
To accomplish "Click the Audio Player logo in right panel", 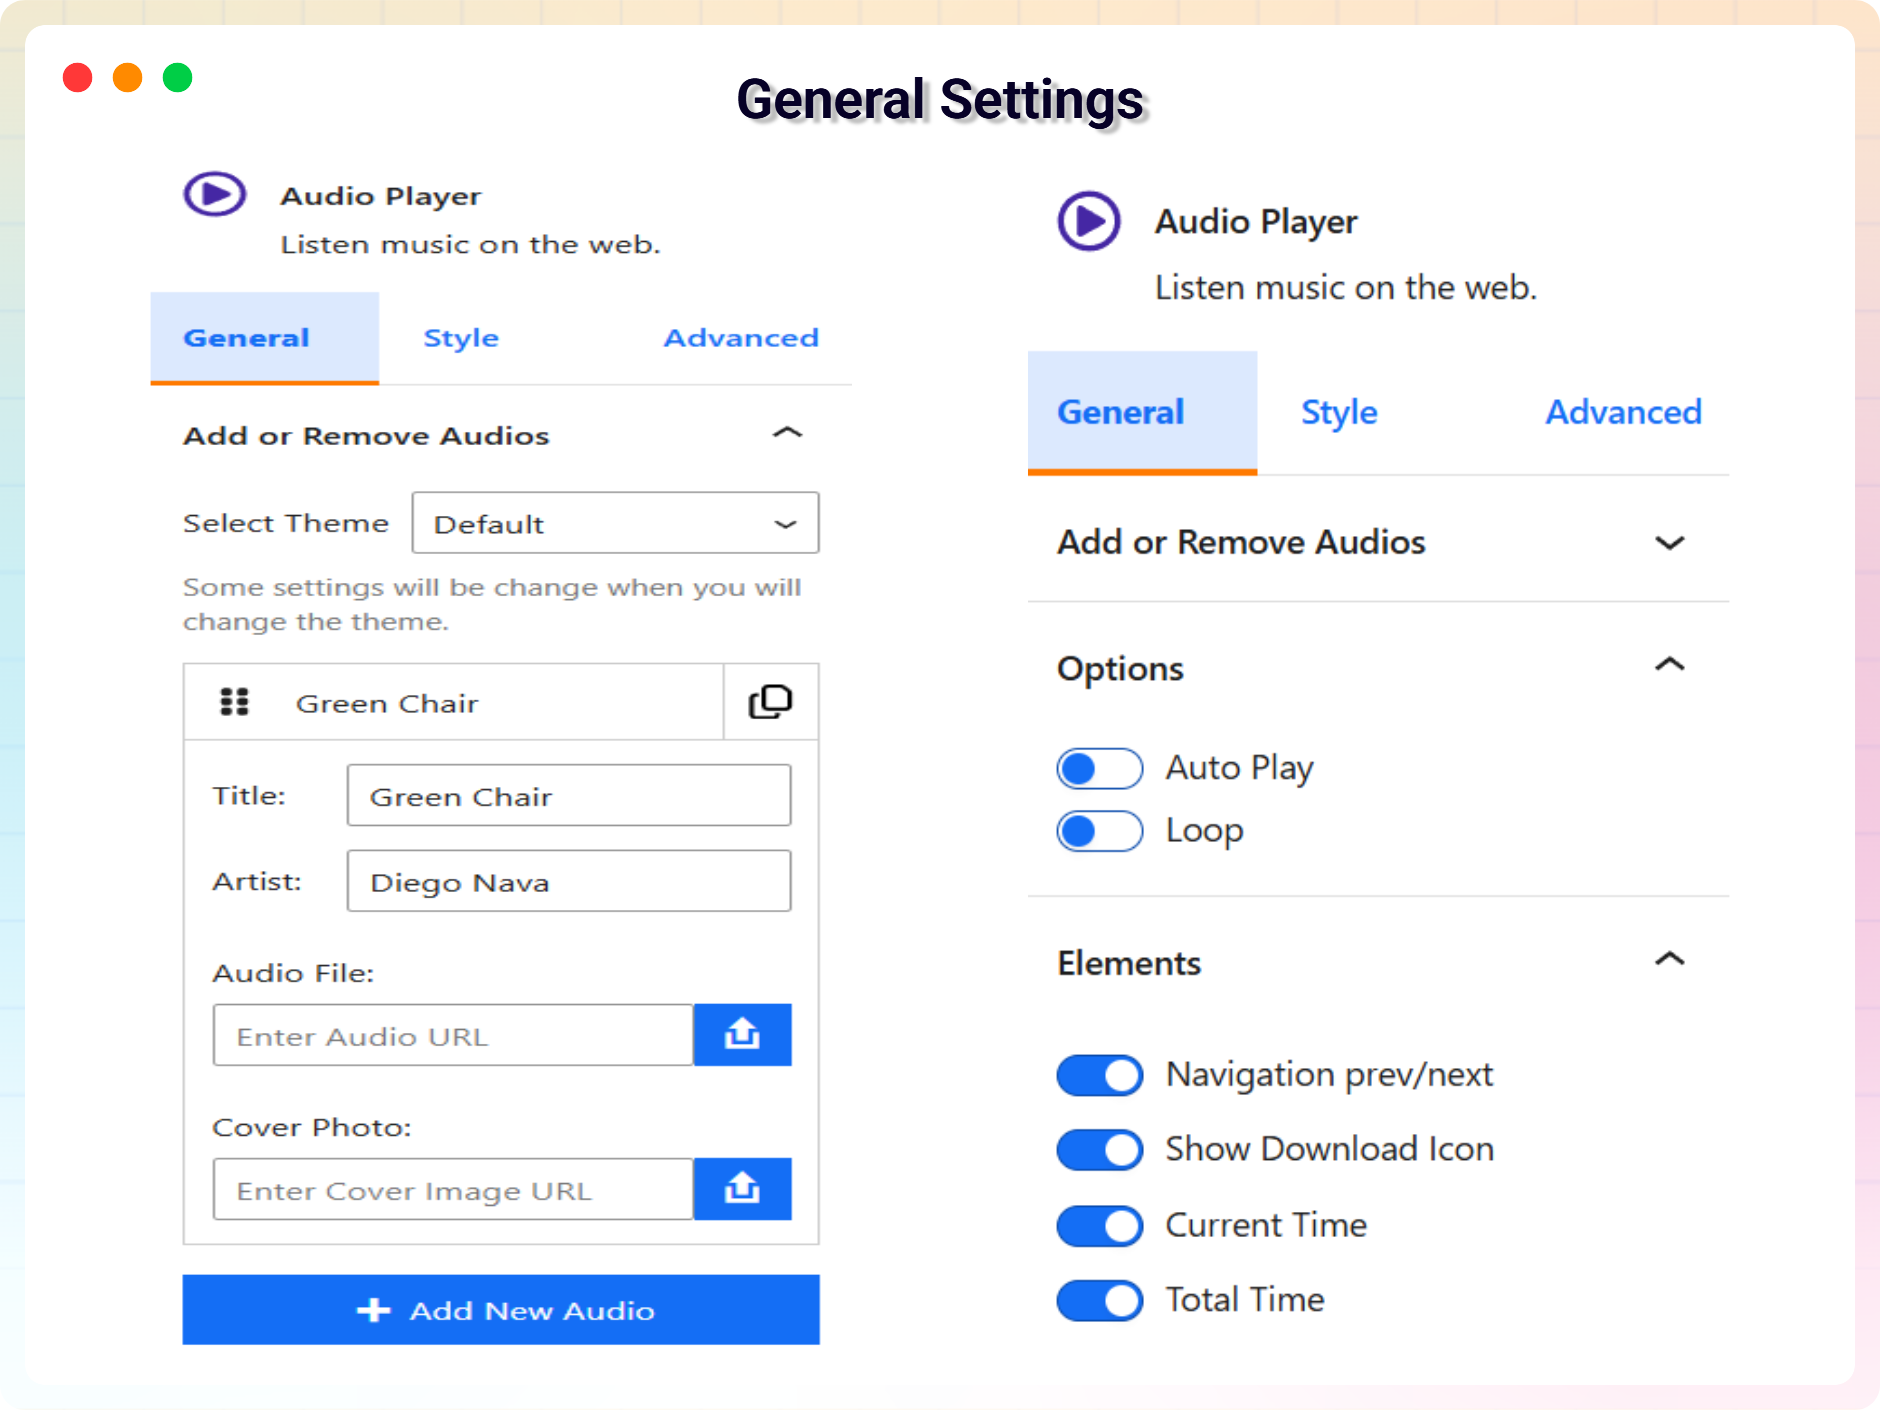I will click(x=1089, y=221).
